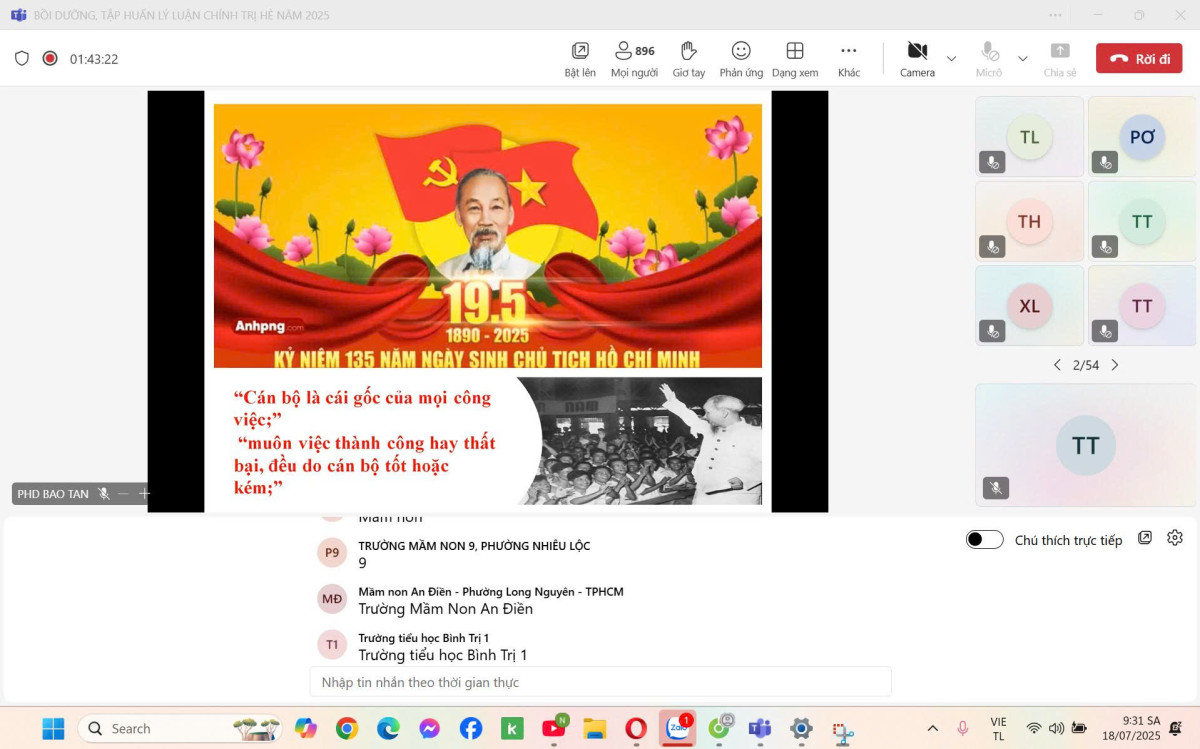Select the XL participant tile
Viewport: 1200px width, 749px height.
(x=1029, y=306)
